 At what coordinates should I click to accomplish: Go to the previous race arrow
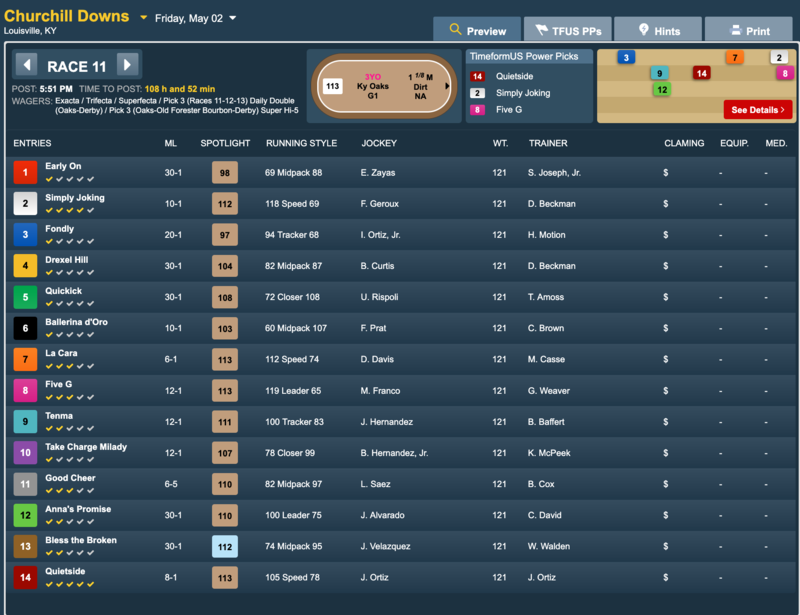point(27,65)
